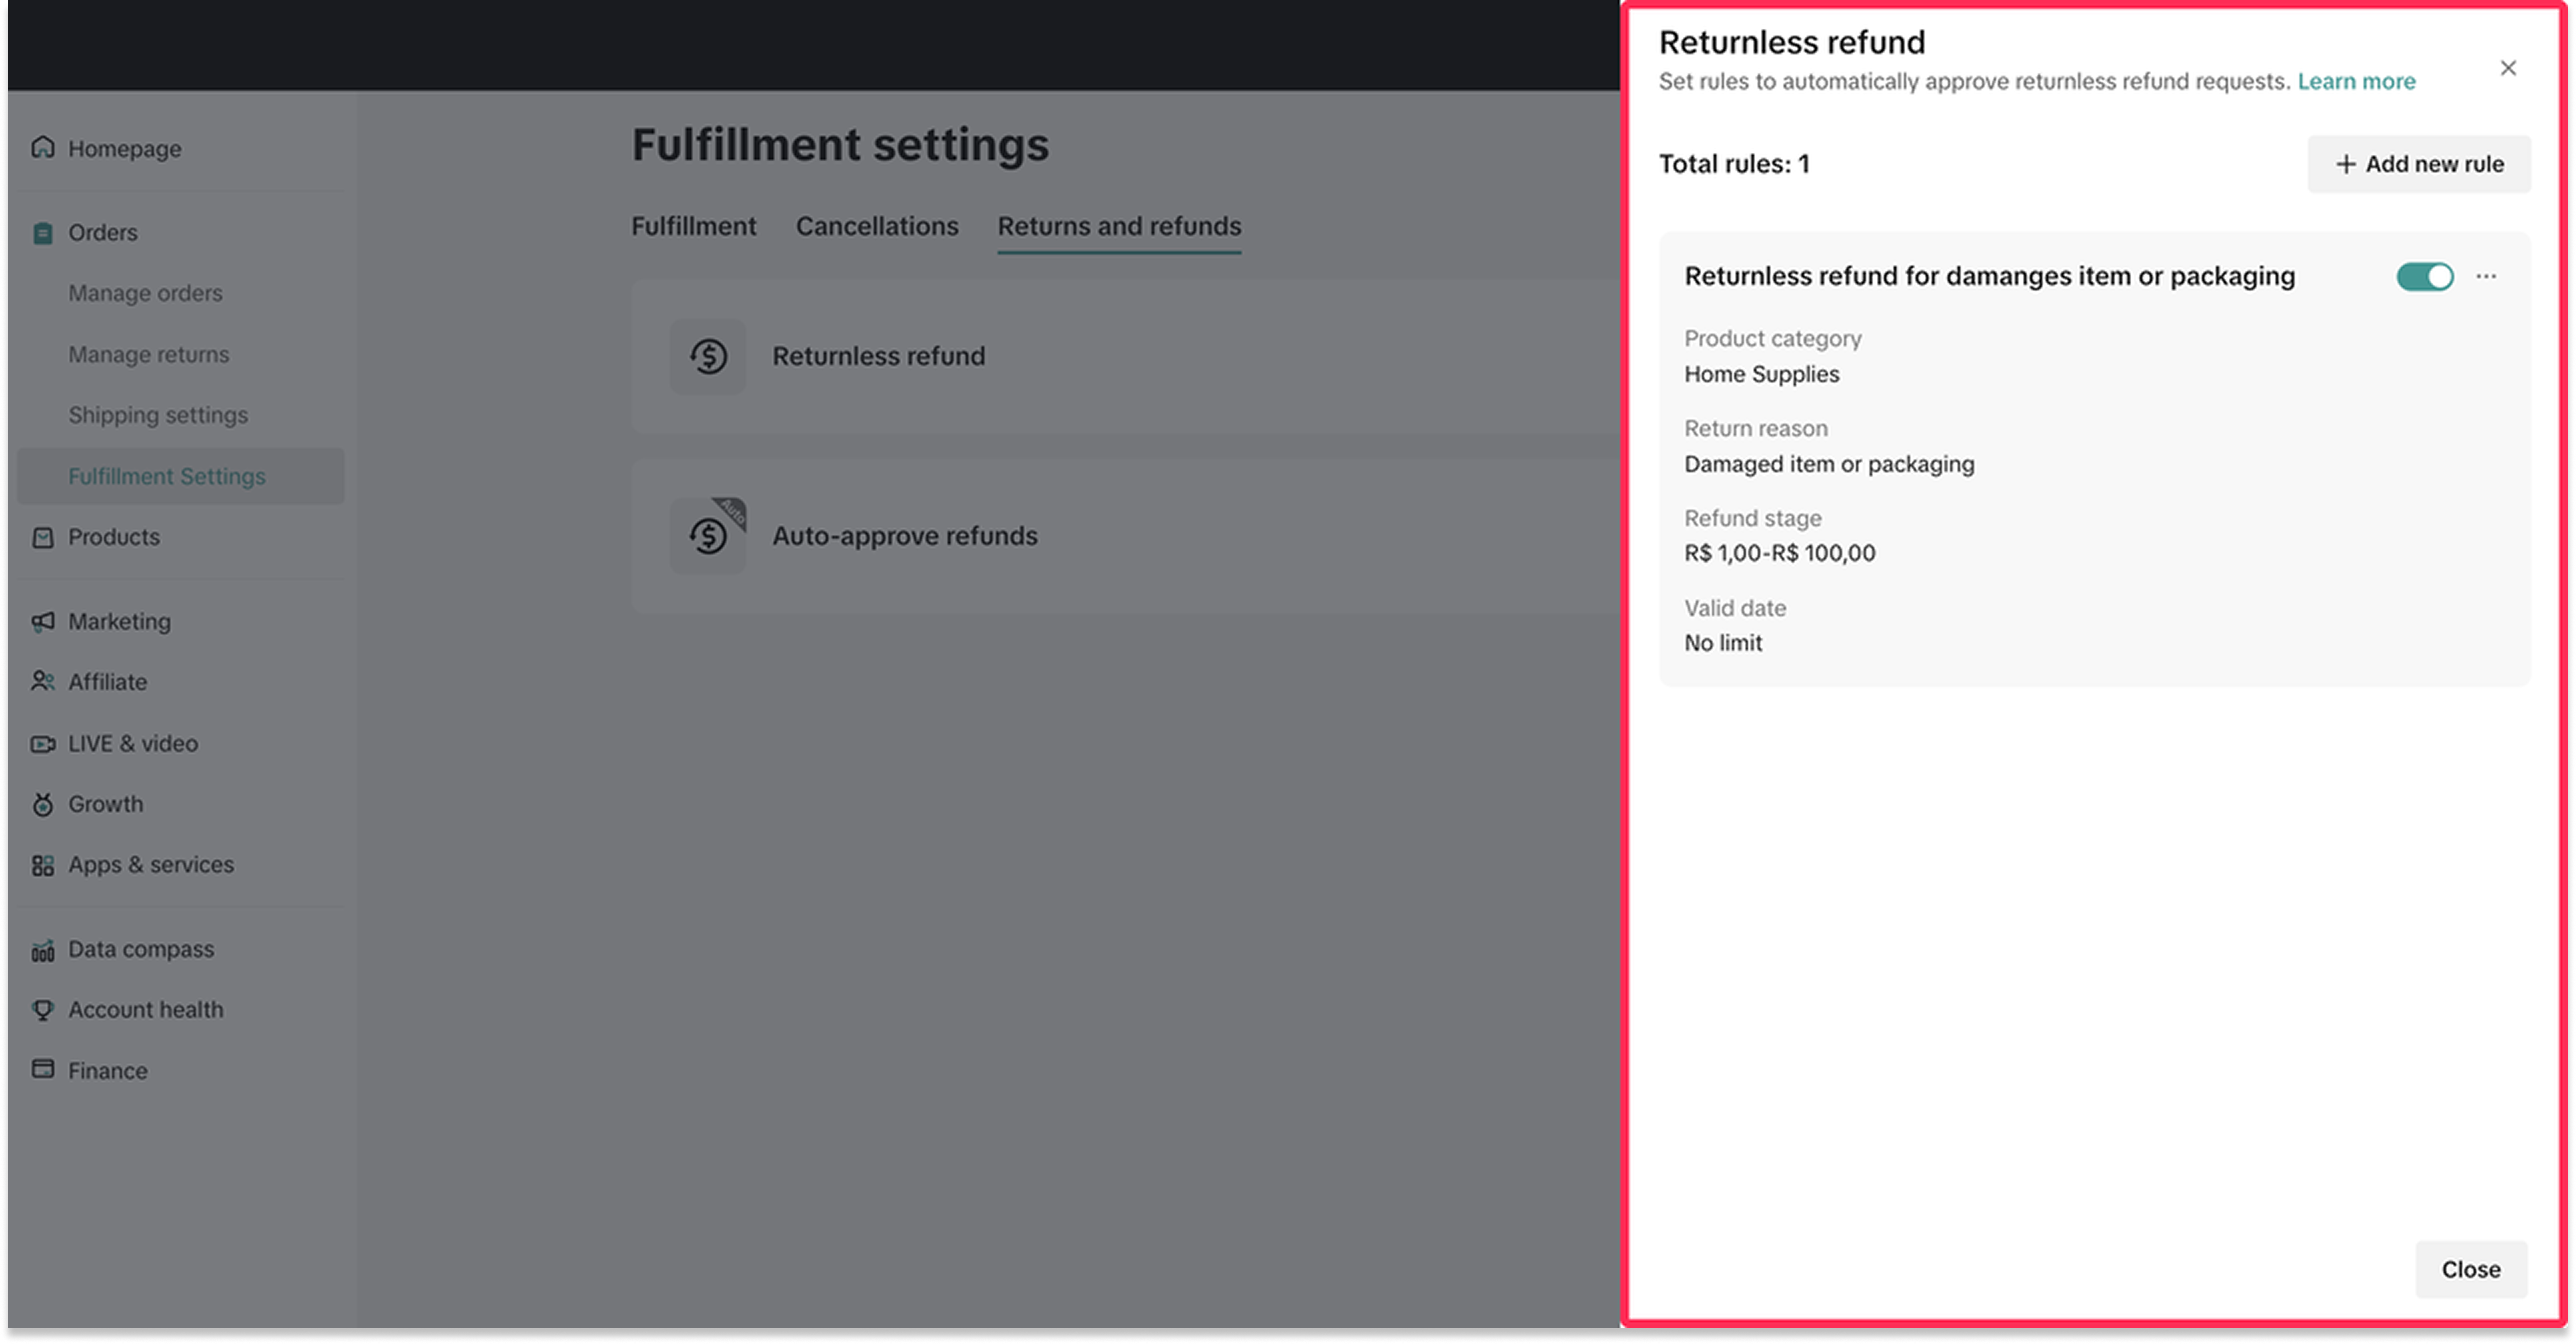This screenshot has height=1344, width=2576.
Task: Click the Account health trophy icon
Action: pos(43,1010)
